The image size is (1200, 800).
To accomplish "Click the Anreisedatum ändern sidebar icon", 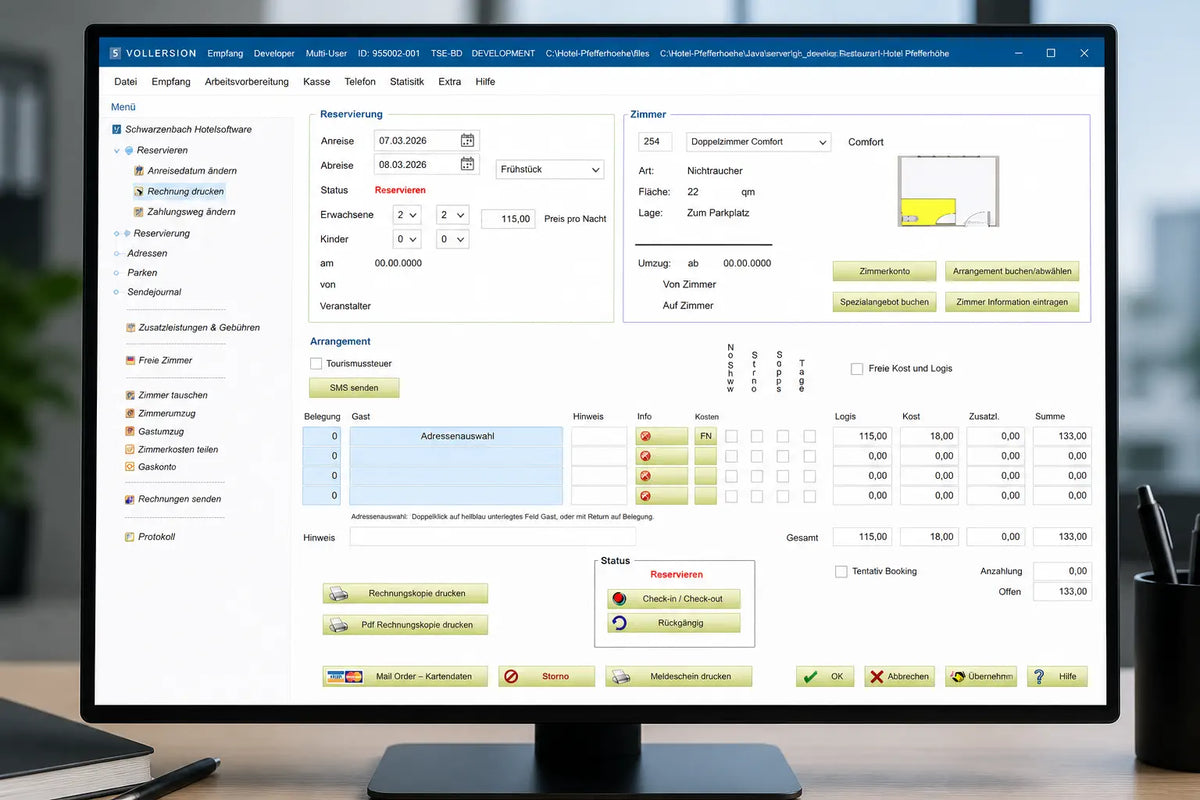I will (139, 171).
